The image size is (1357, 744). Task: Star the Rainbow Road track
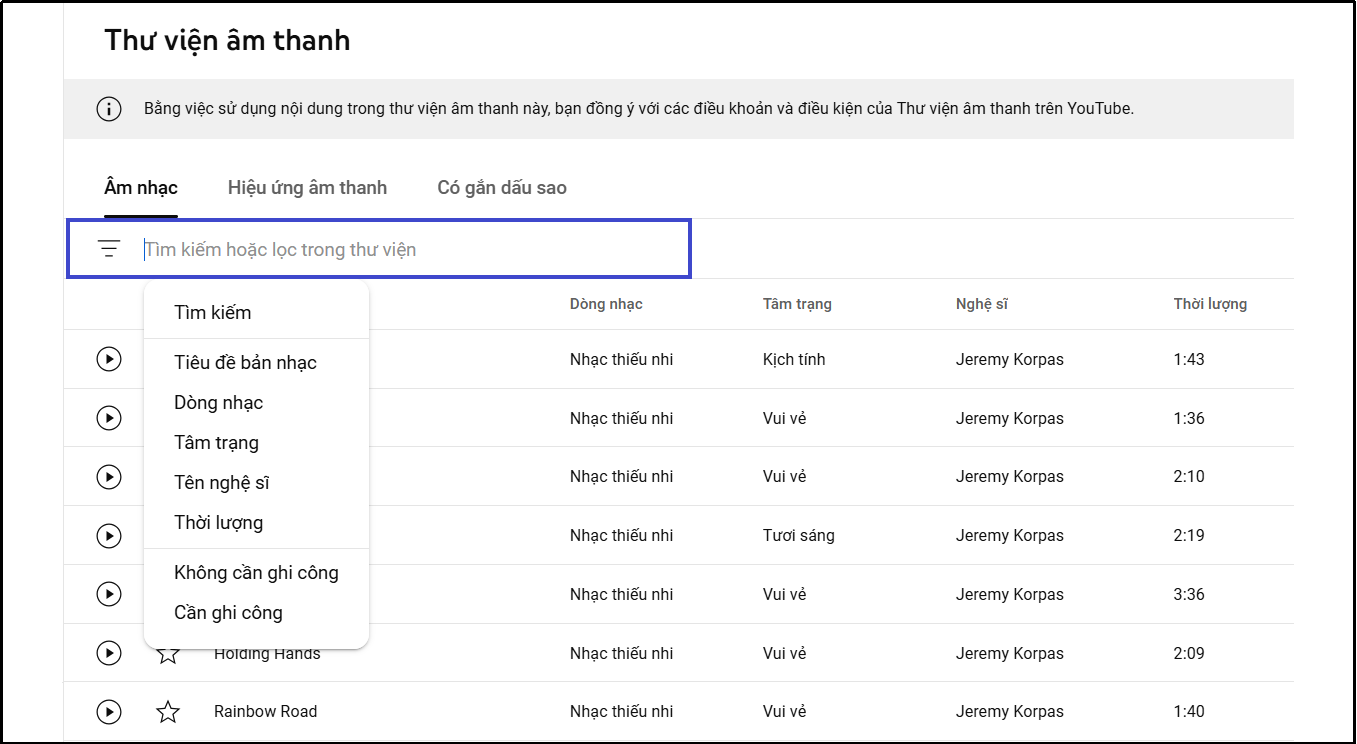(168, 712)
